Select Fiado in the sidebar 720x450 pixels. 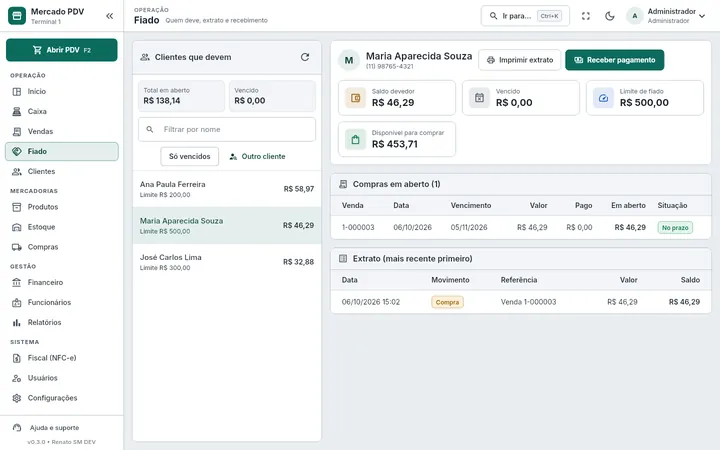[62, 152]
